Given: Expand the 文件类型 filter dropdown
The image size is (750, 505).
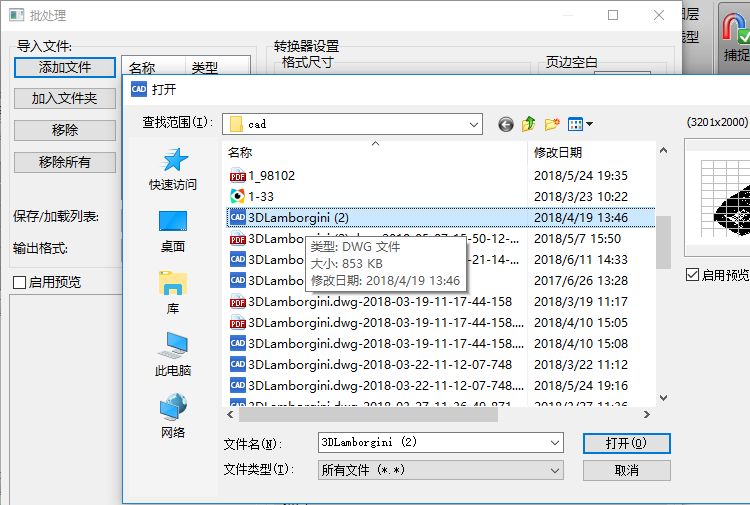Looking at the screenshot, I should pos(556,469).
